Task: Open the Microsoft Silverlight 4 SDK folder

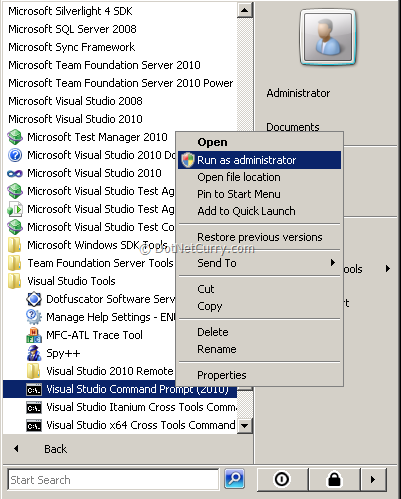Action: [70, 11]
